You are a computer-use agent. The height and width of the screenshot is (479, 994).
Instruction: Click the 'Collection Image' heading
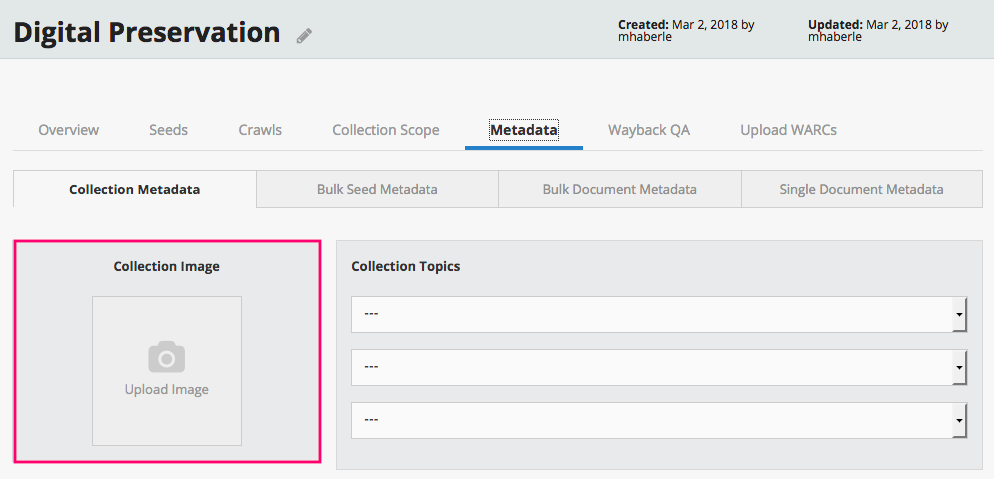tap(167, 267)
